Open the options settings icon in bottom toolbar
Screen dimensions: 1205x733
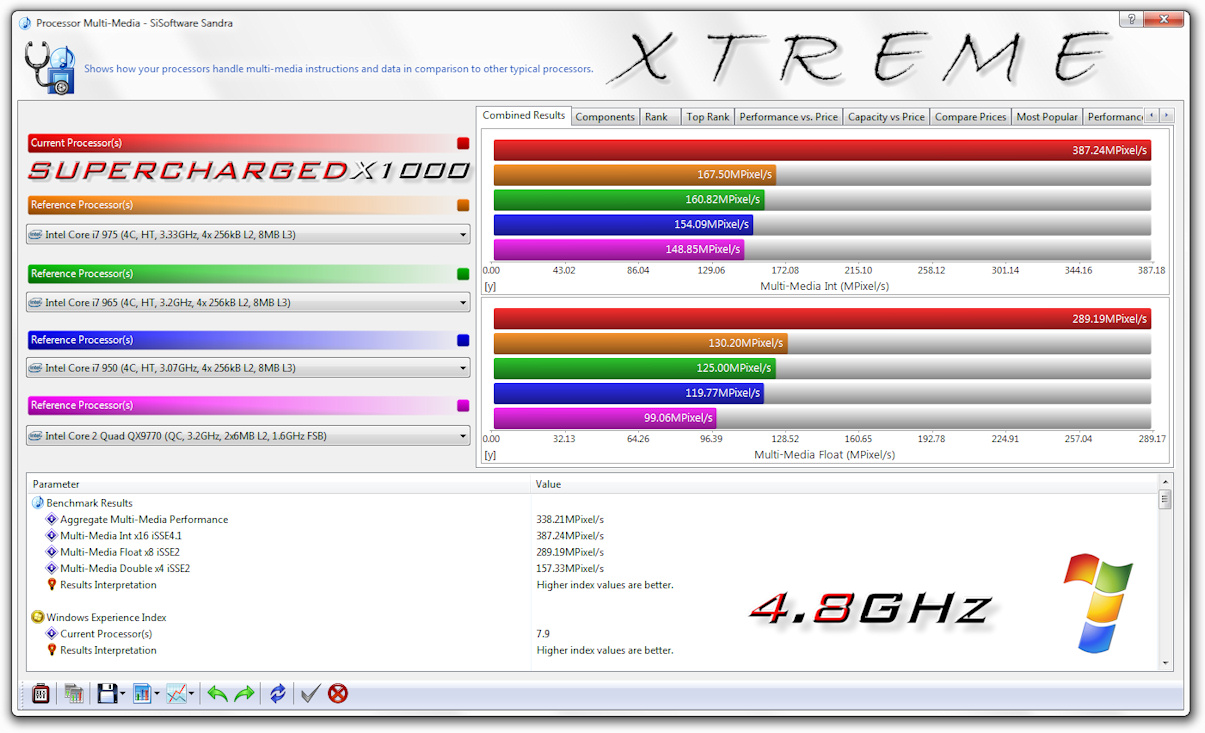point(41,692)
